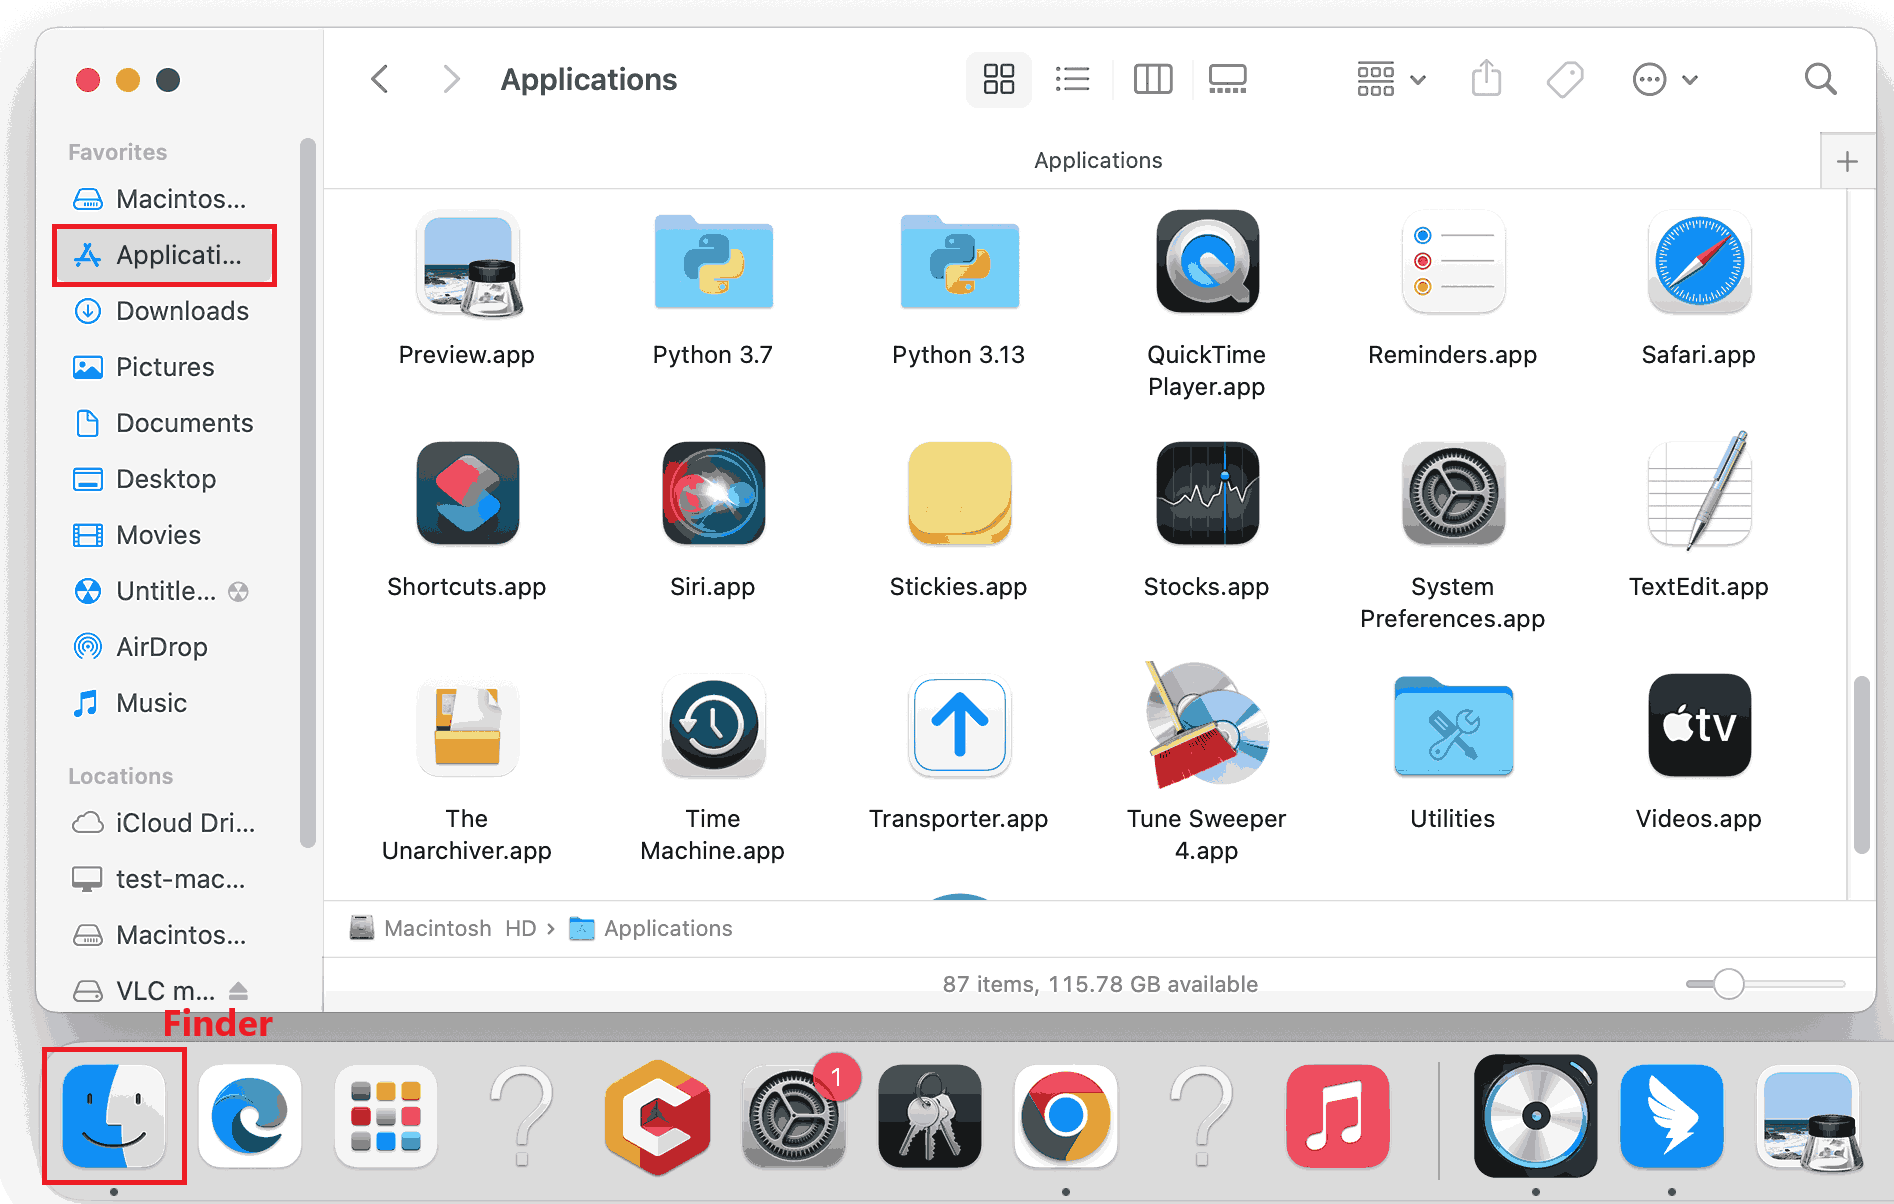
Task: Select The Unarchiver.app icon
Action: coord(467,727)
